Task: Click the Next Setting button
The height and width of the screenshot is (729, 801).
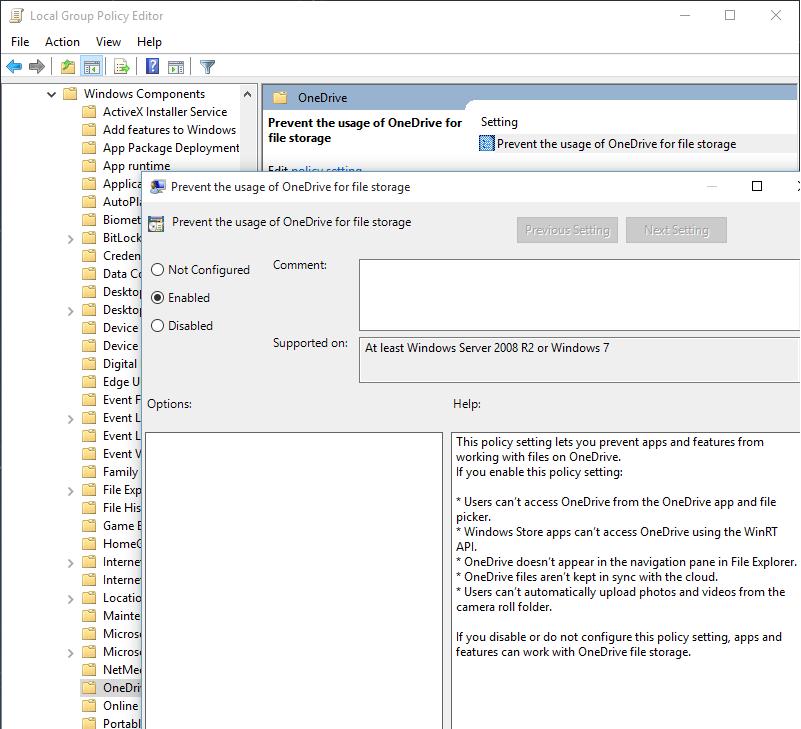Action: [676, 230]
